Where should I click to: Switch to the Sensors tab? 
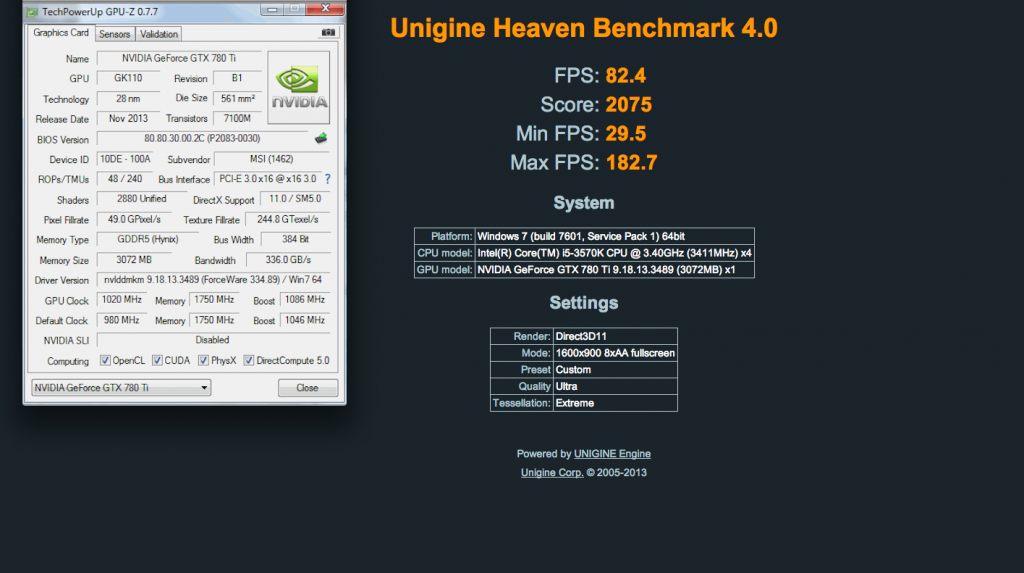(114, 34)
